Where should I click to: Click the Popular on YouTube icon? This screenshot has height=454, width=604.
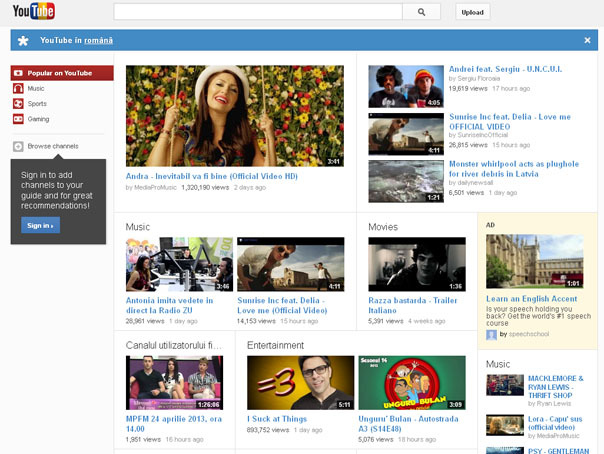(18, 73)
